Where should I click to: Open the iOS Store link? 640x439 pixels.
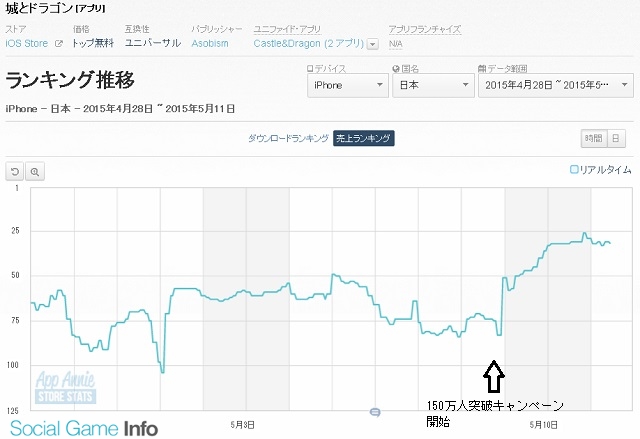(28, 44)
